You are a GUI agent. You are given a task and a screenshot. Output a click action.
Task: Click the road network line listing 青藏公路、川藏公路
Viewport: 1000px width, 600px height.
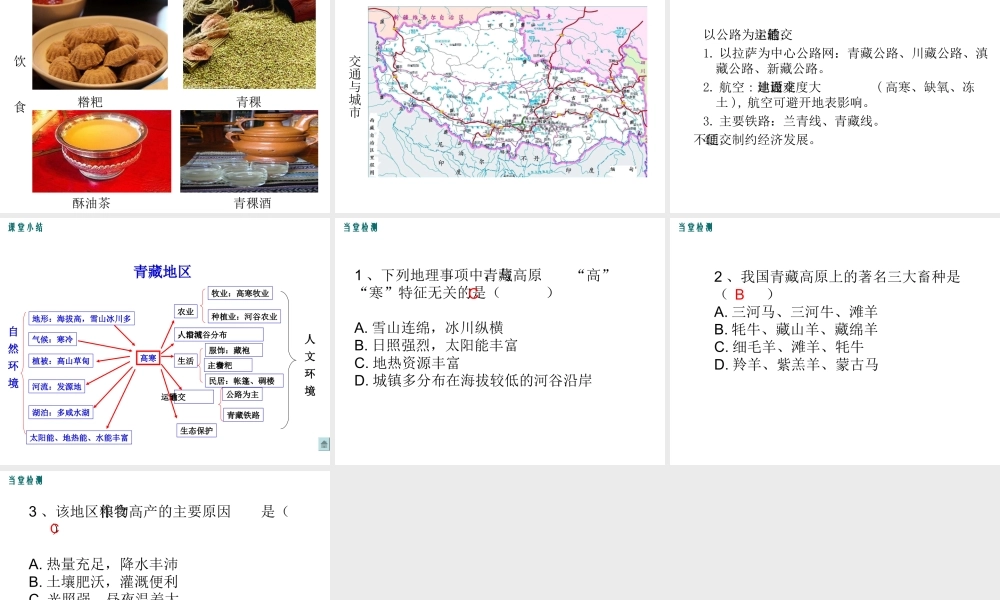pos(846,61)
